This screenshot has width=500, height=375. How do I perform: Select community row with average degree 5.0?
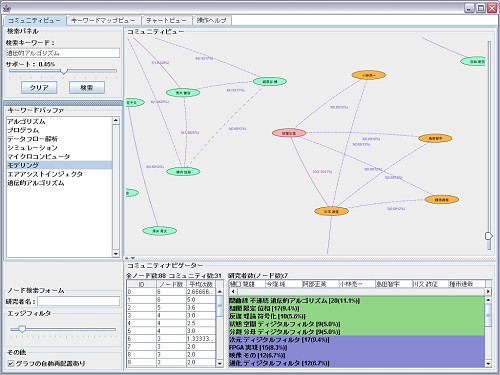[x=171, y=300]
